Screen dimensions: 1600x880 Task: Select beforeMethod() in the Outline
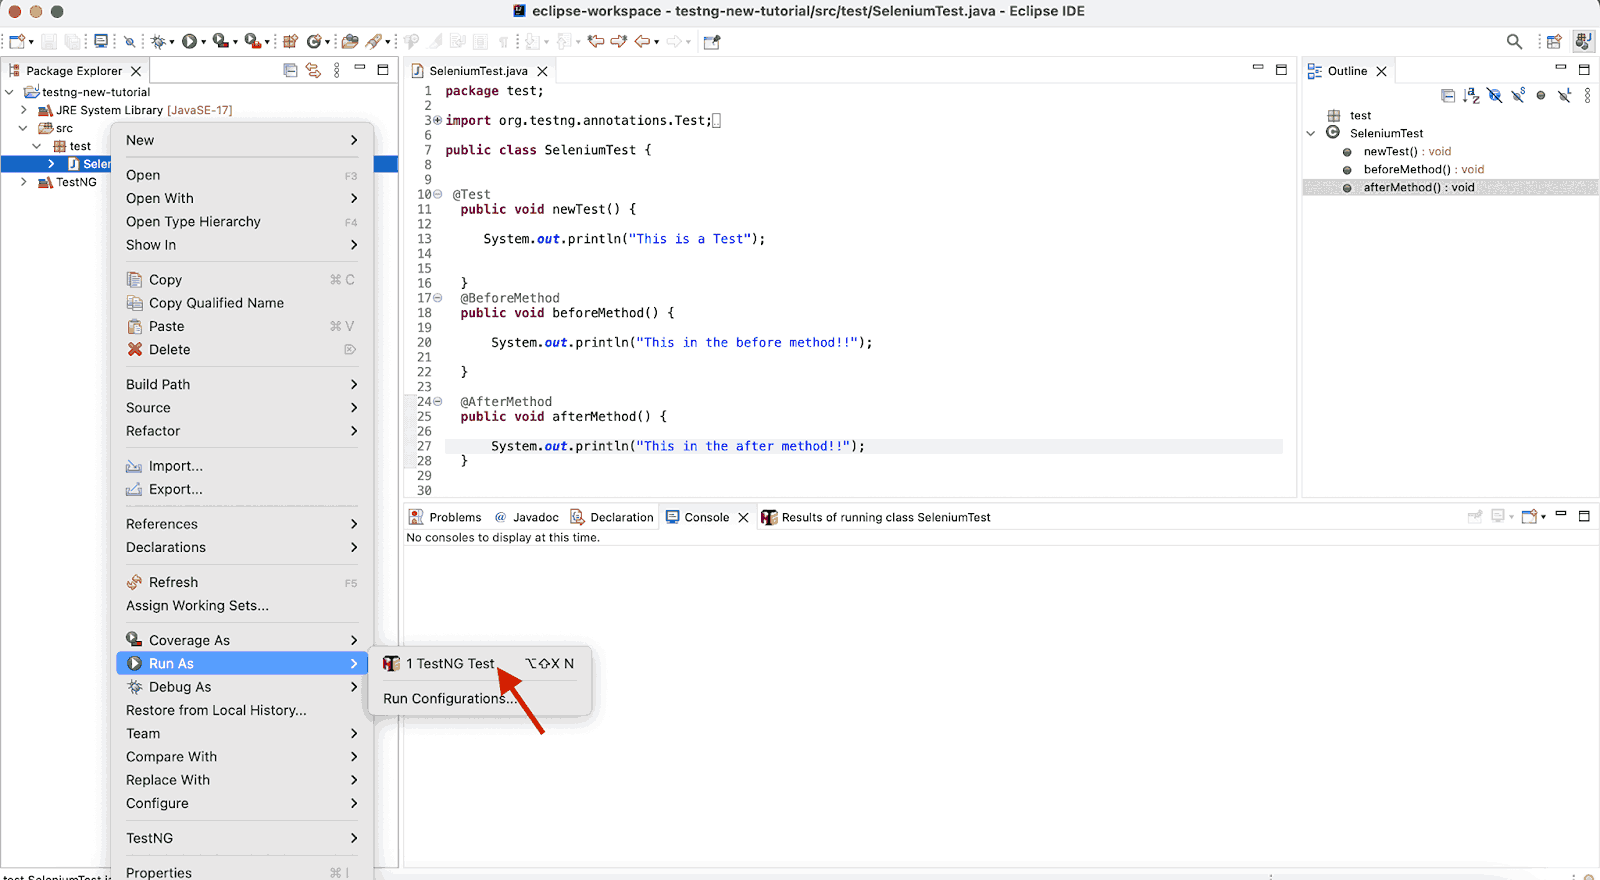[x=1423, y=169]
